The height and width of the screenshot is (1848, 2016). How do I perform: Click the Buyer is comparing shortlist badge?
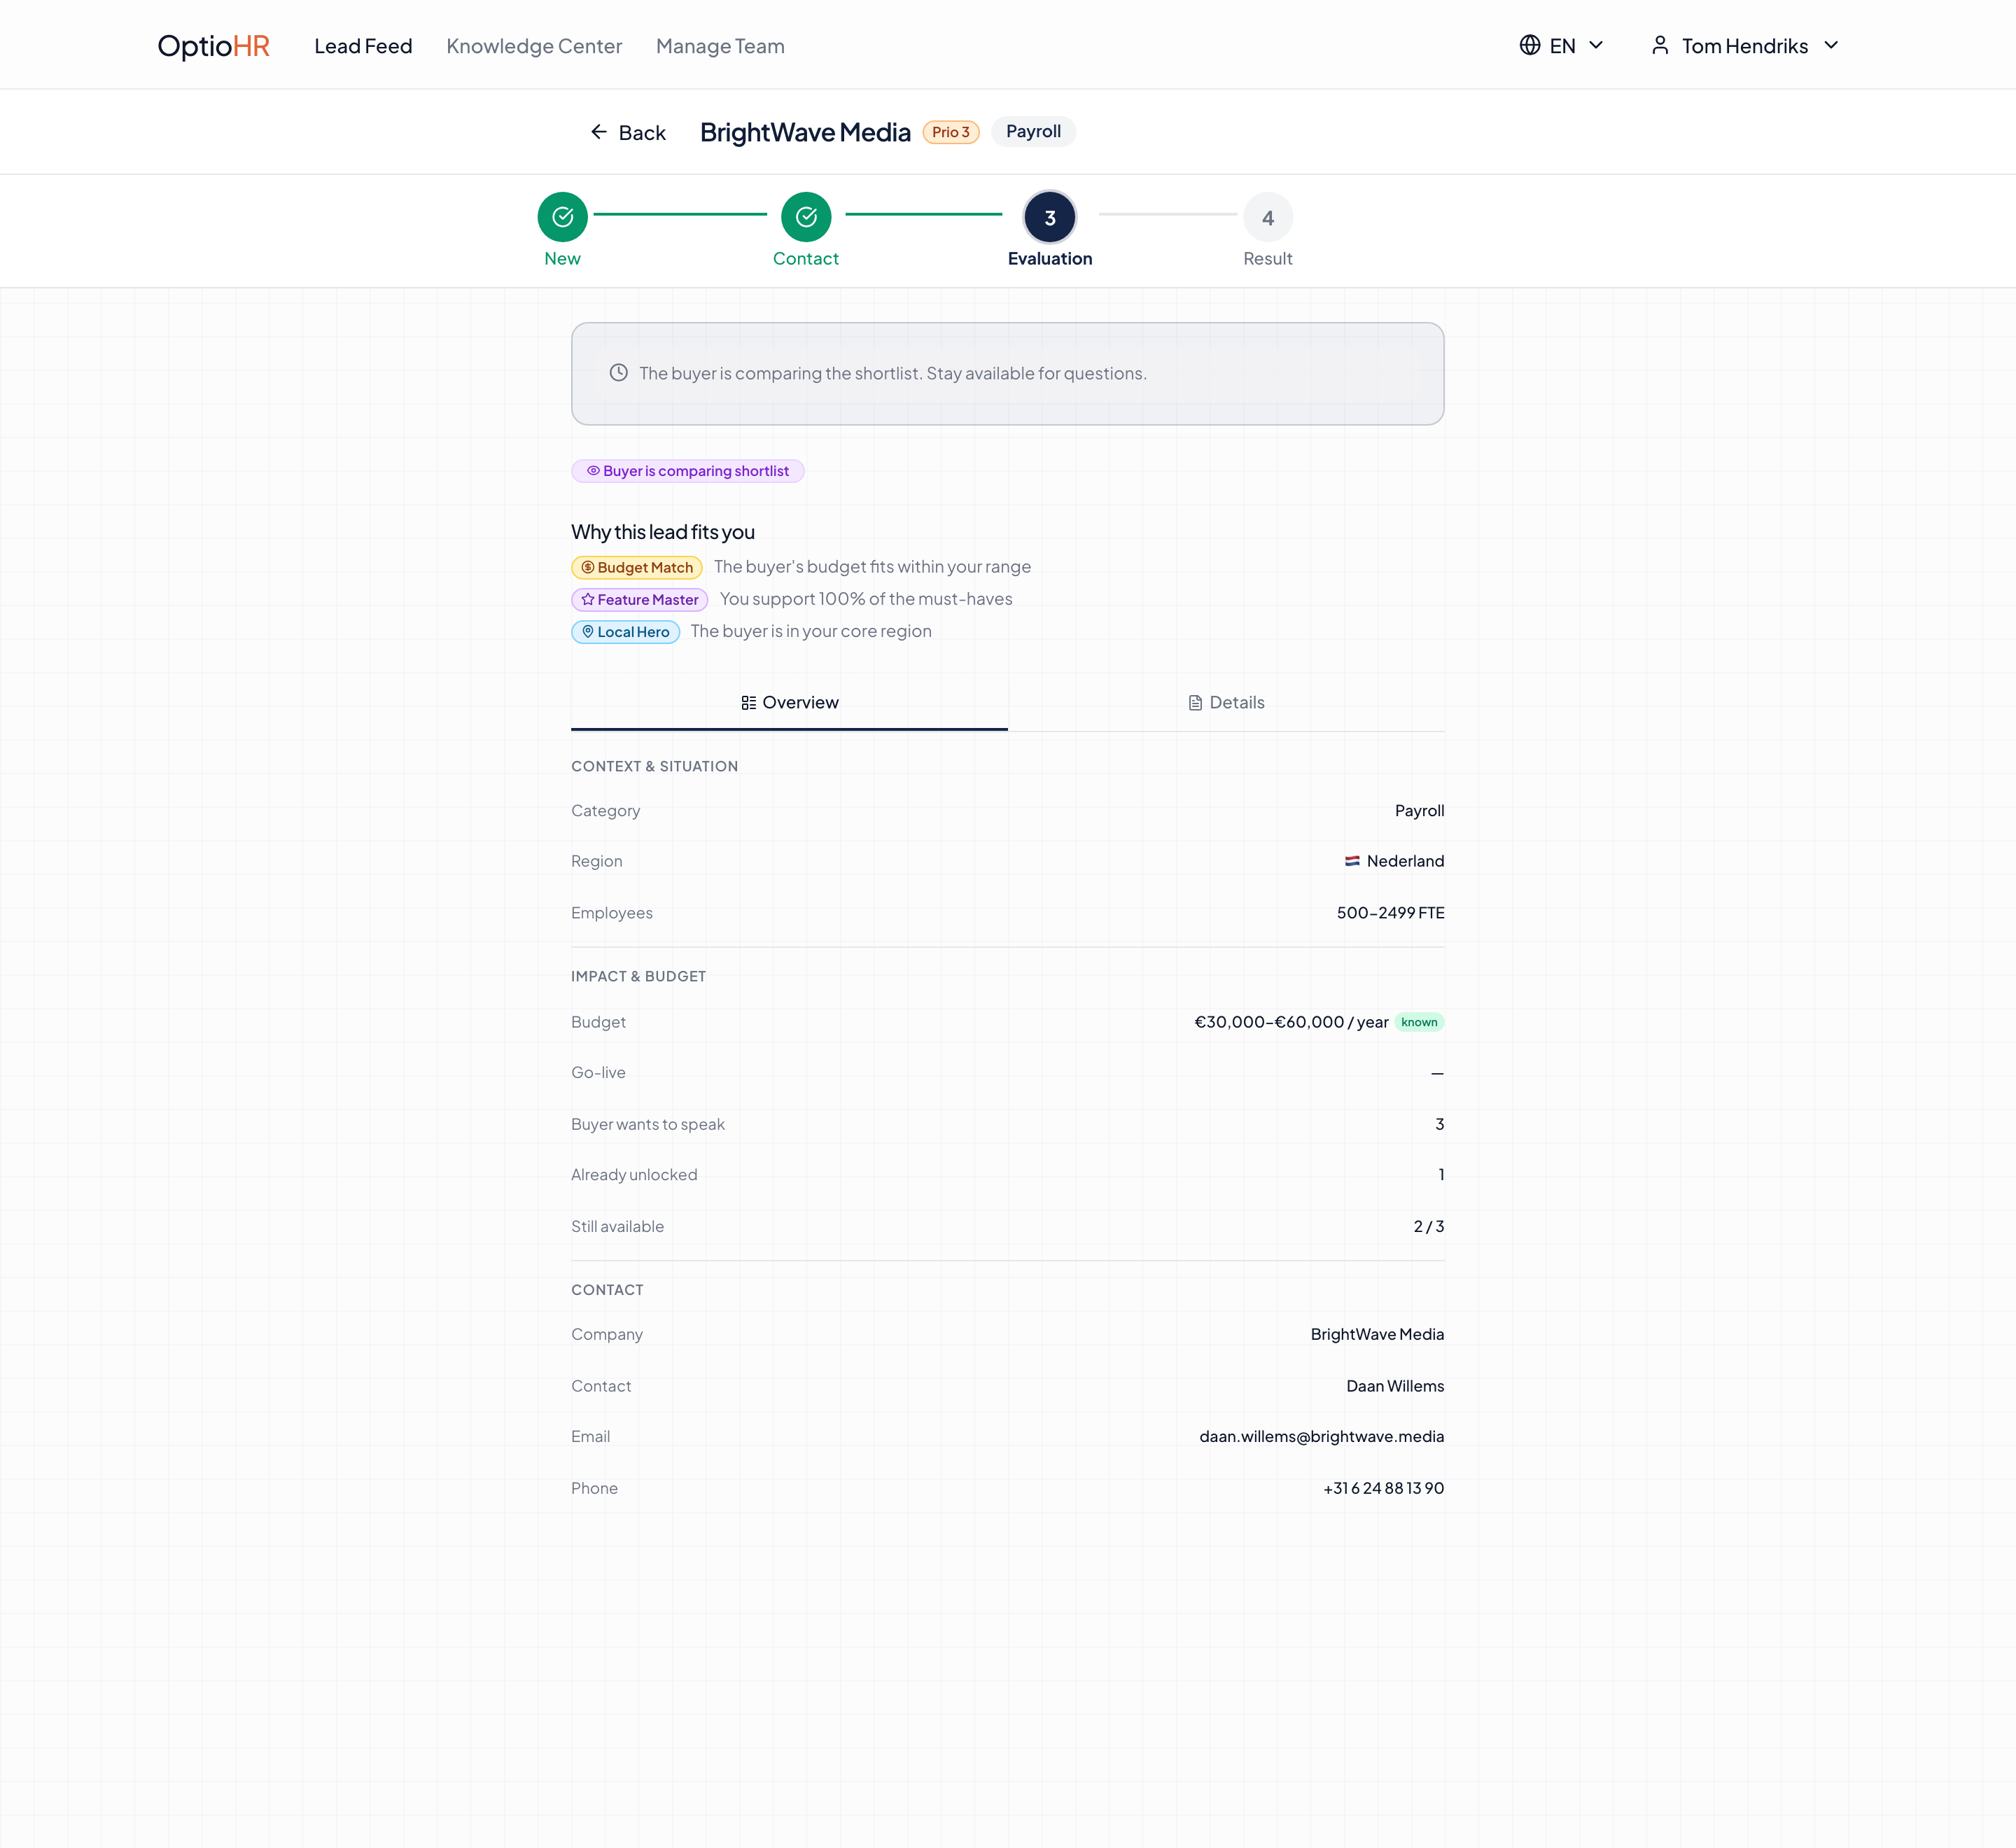click(688, 471)
